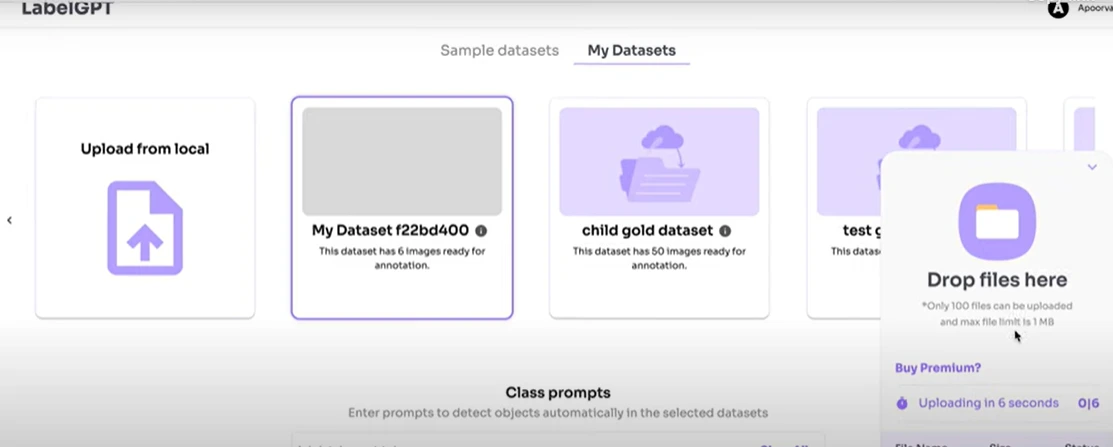Select the Upload from local card
This screenshot has width=1113, height=447.
145,208
